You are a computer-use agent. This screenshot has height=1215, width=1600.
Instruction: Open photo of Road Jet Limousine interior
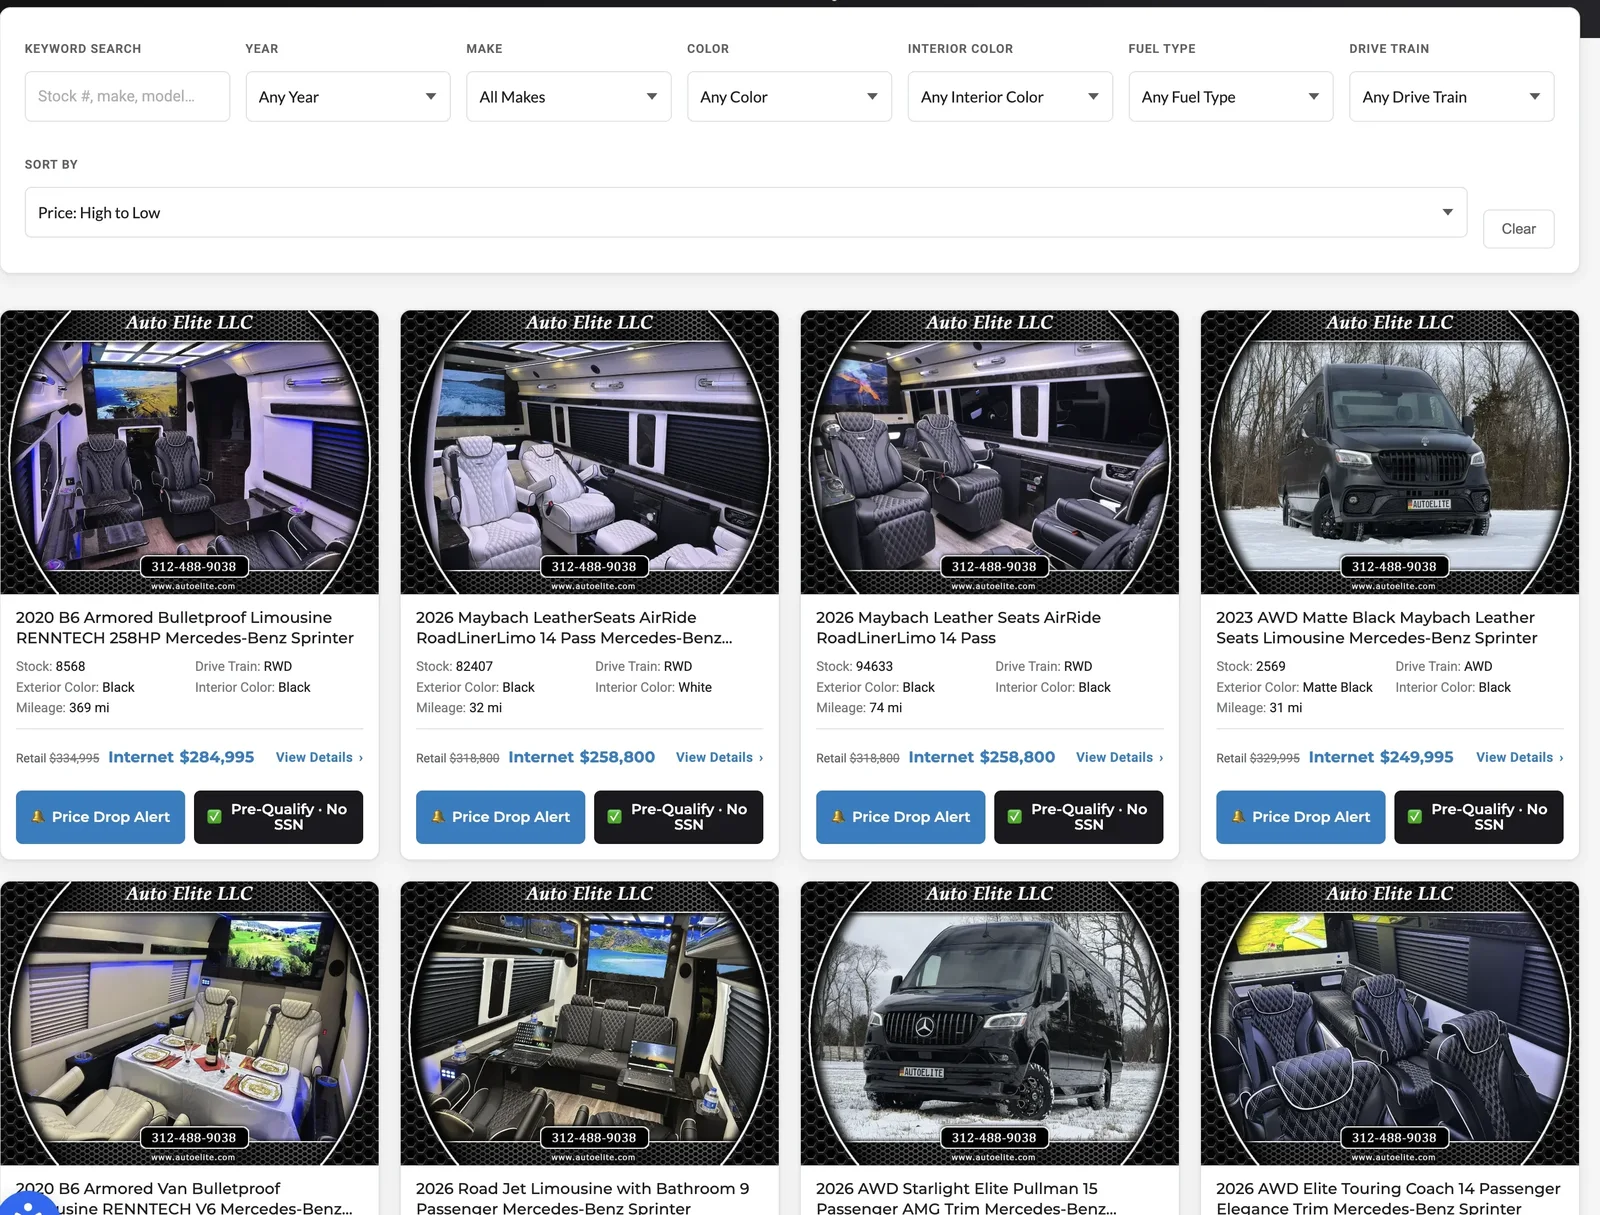[589, 1023]
